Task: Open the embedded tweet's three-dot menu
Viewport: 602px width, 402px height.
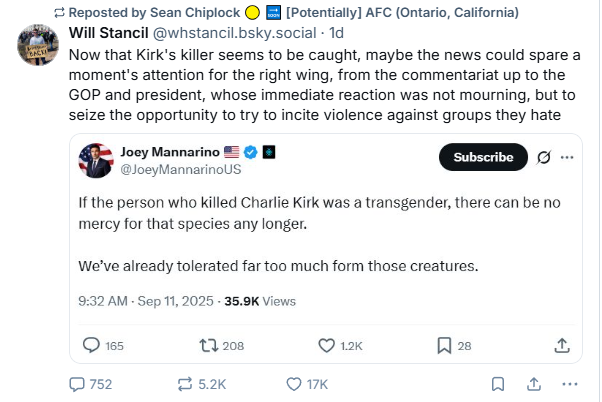Action: tap(567, 157)
